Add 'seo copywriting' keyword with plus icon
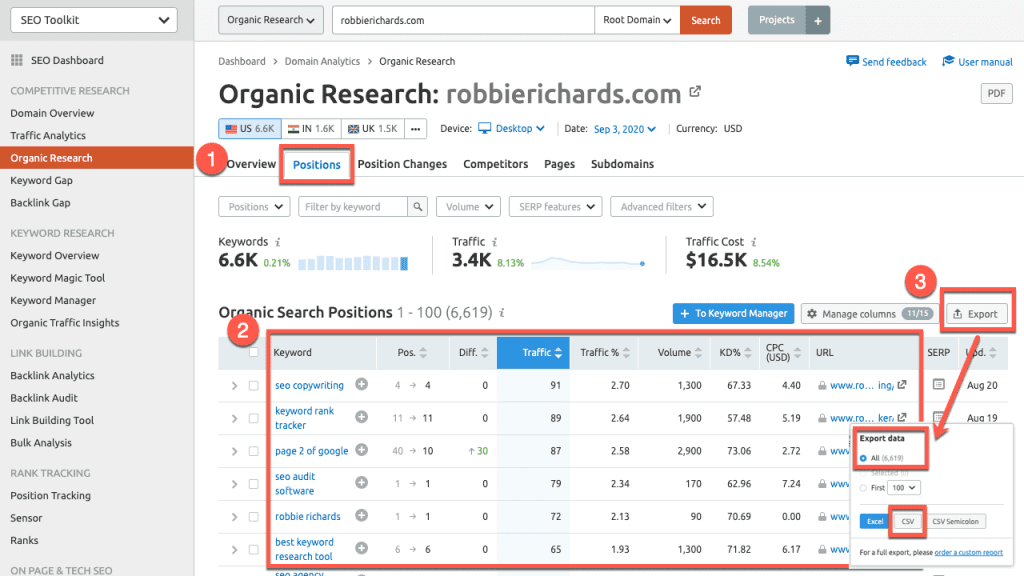The height and width of the screenshot is (576, 1024). pos(362,385)
